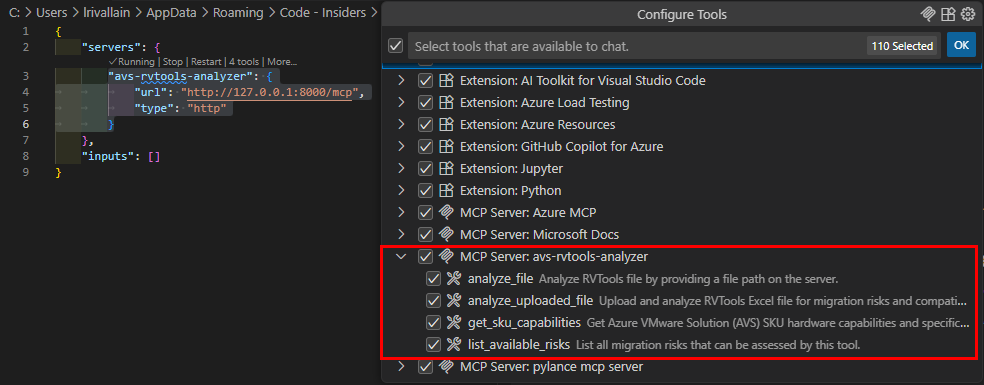Expand the MCP Server: Azure MCP row
The width and height of the screenshot is (984, 385).
click(402, 212)
